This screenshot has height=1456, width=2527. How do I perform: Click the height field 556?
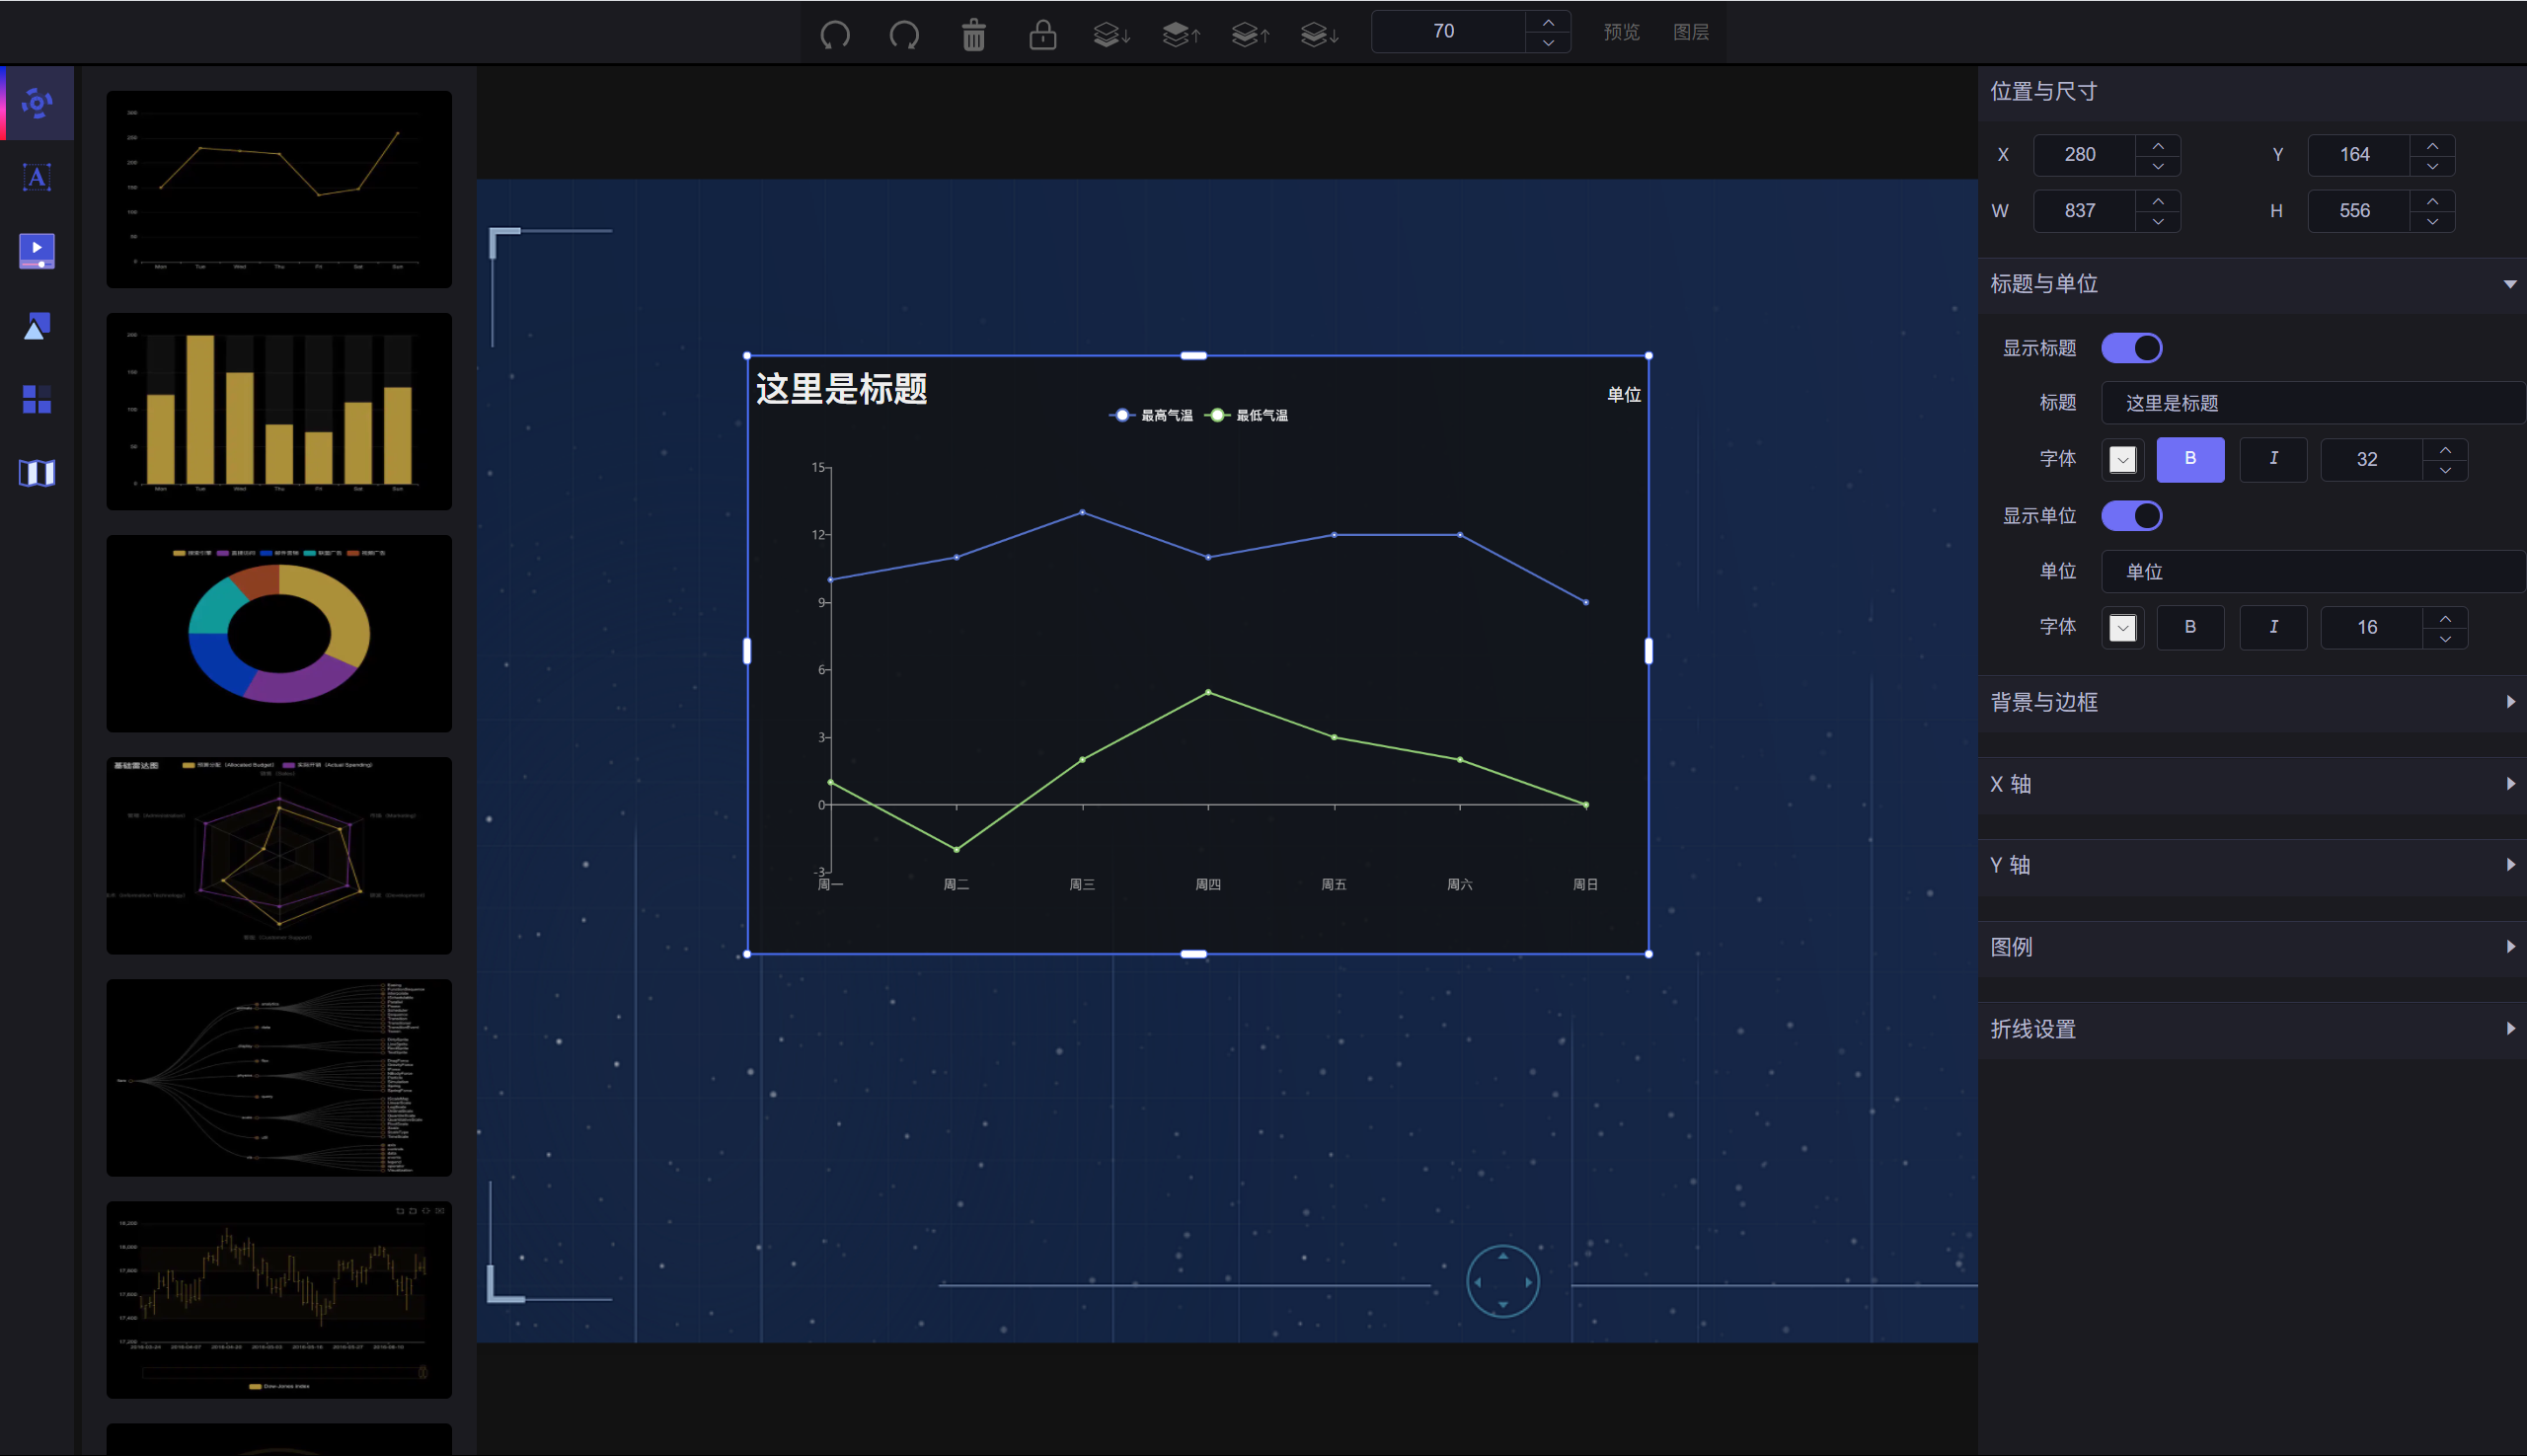click(x=2358, y=211)
